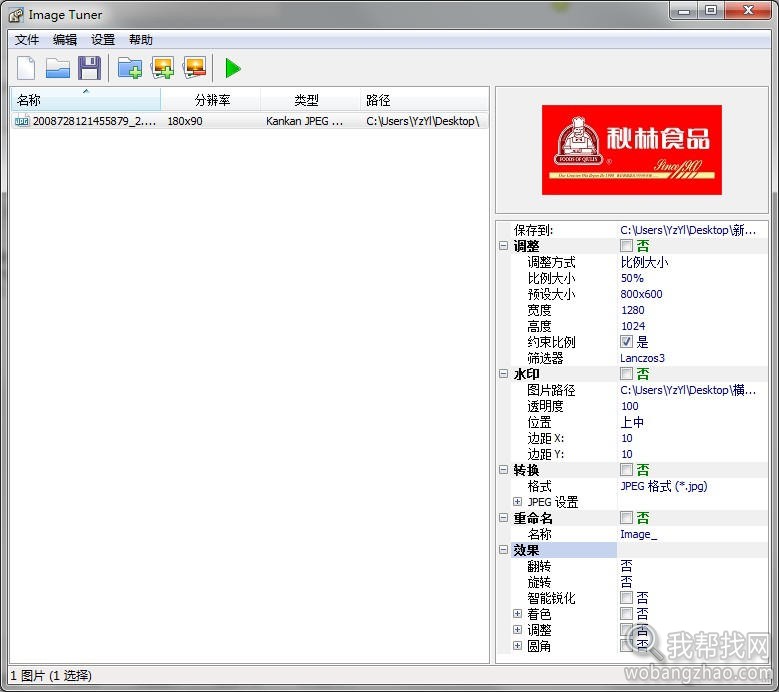779x692 pixels.
Task: Enable the 重命名 rename checkbox
Action: pos(626,518)
